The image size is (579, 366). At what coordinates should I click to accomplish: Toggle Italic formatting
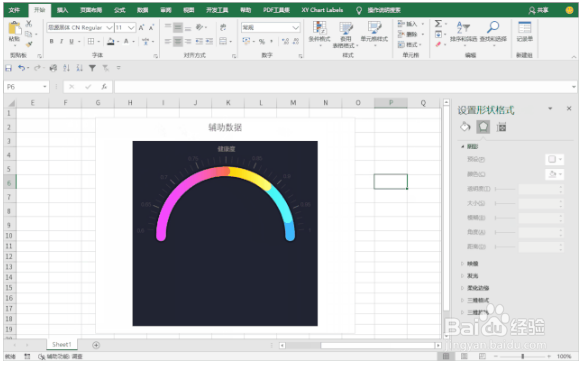[61, 41]
